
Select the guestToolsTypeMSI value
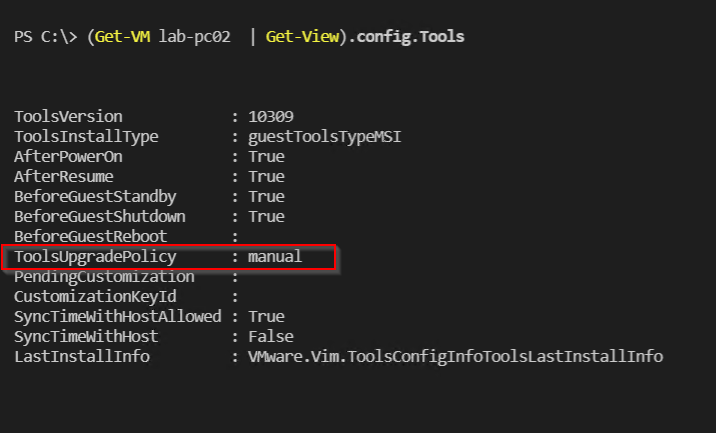click(x=319, y=137)
